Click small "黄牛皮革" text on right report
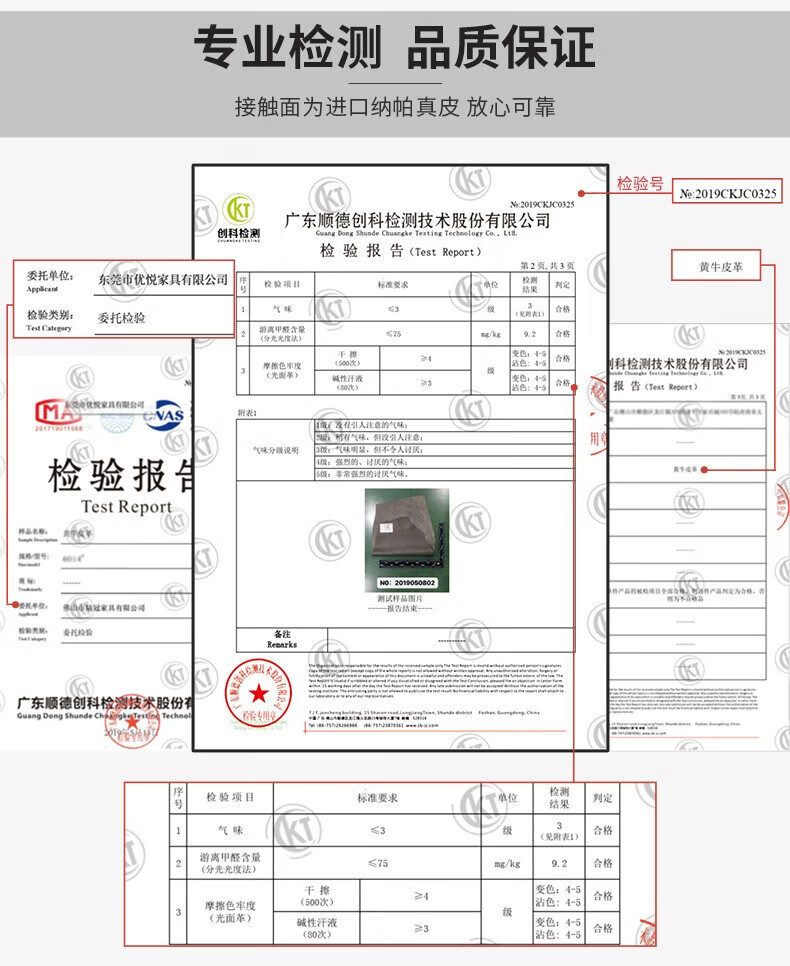790x966 pixels. pyautogui.click(x=685, y=469)
